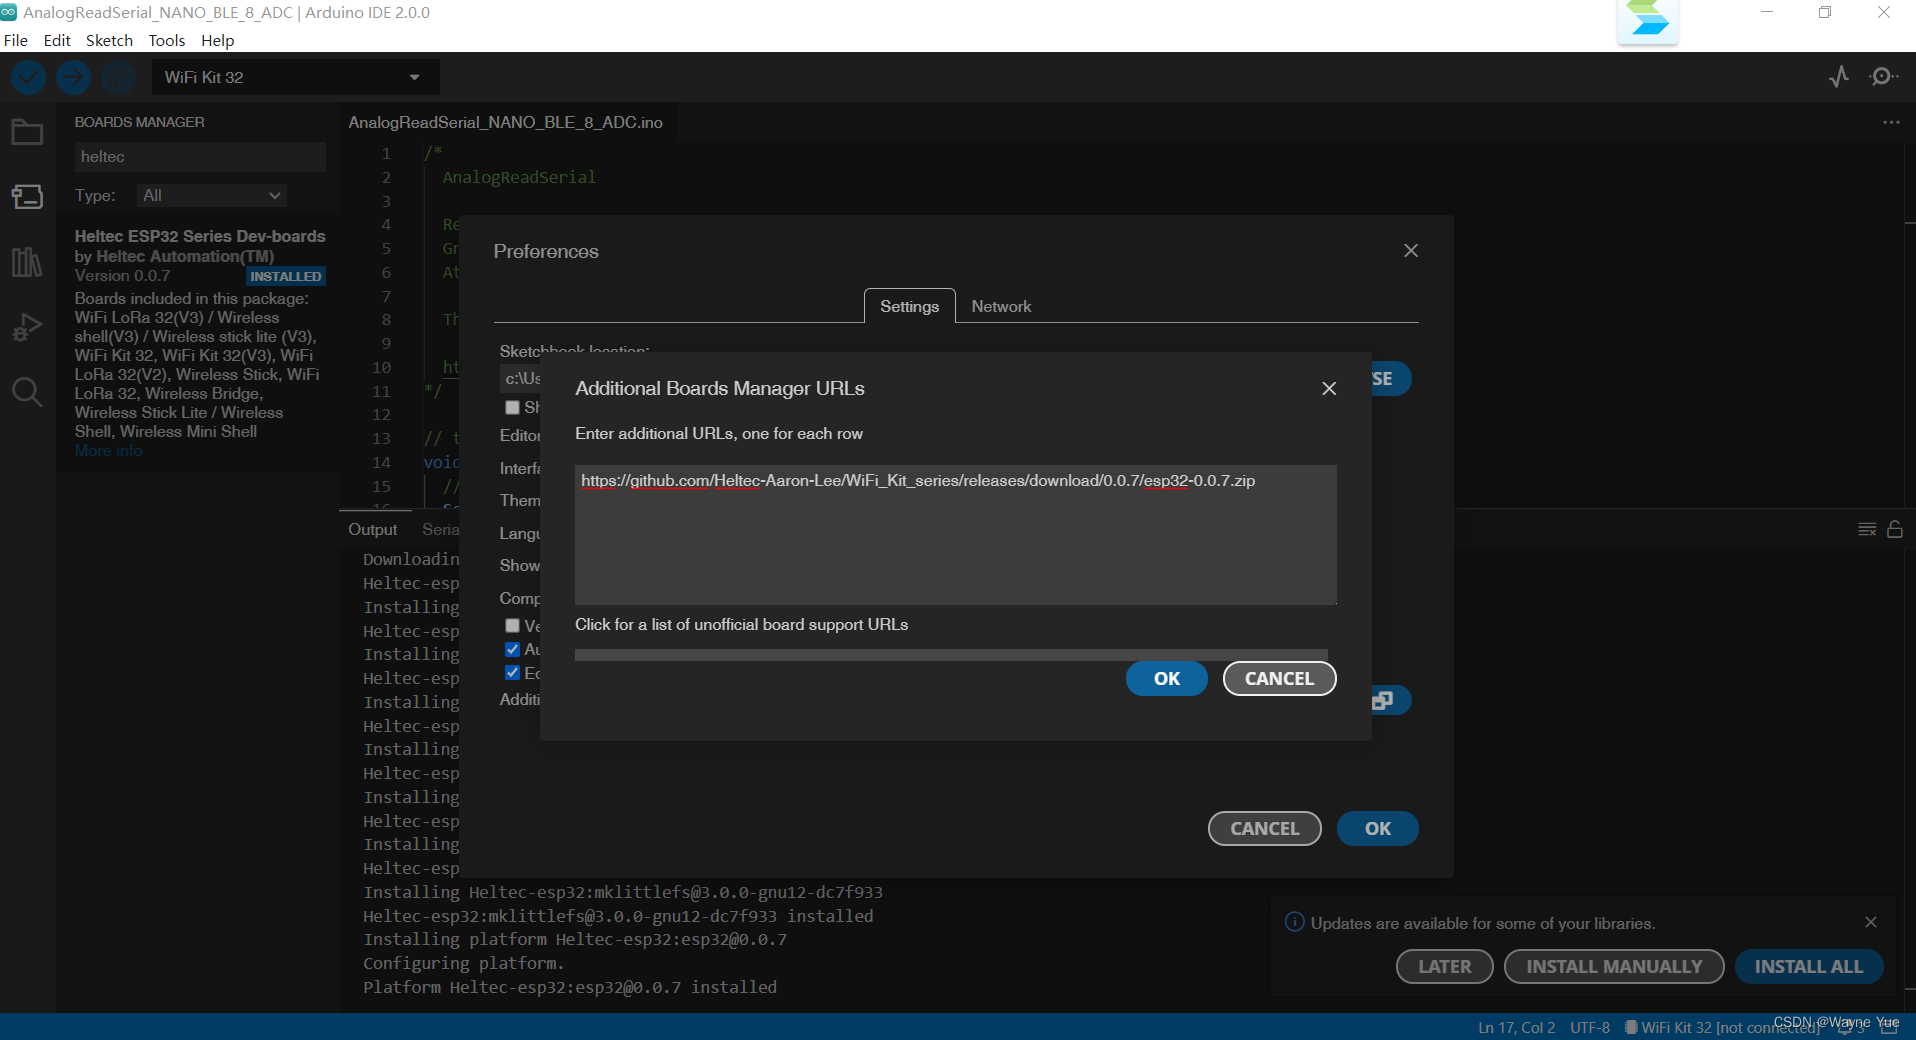Image resolution: width=1916 pixels, height=1040 pixels.
Task: Uncheck the Editor Quick Suggestions checkbox
Action: 512,673
